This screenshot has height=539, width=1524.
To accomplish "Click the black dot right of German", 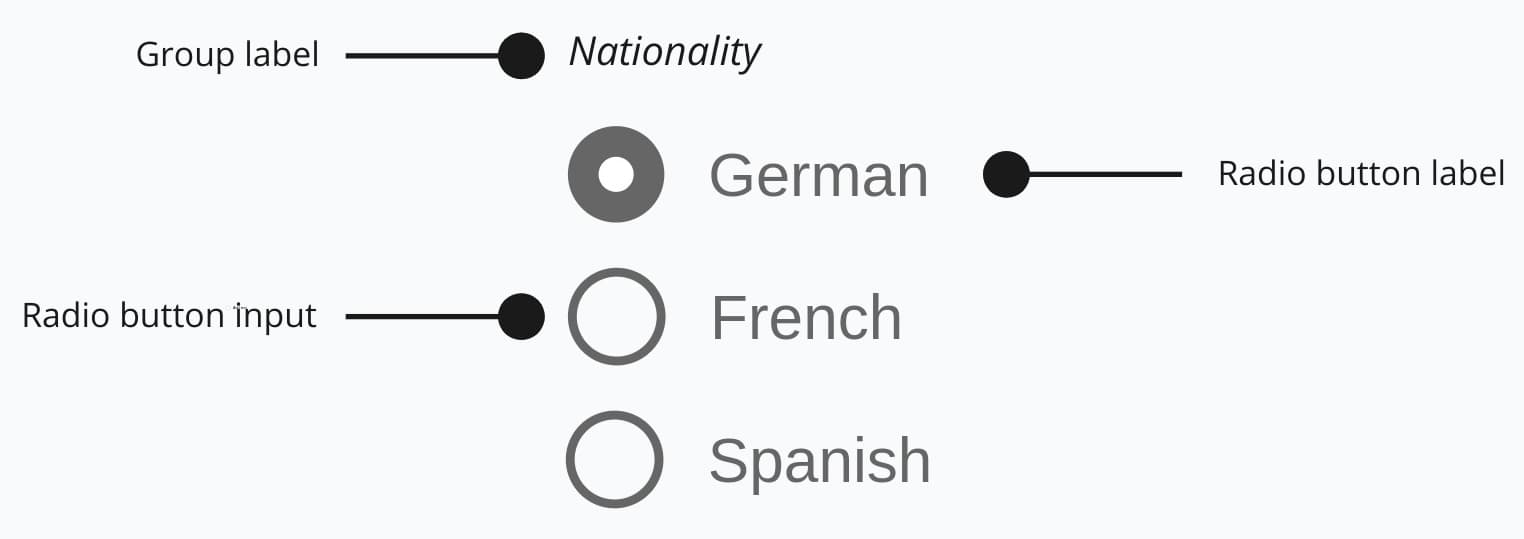I will click(1006, 174).
